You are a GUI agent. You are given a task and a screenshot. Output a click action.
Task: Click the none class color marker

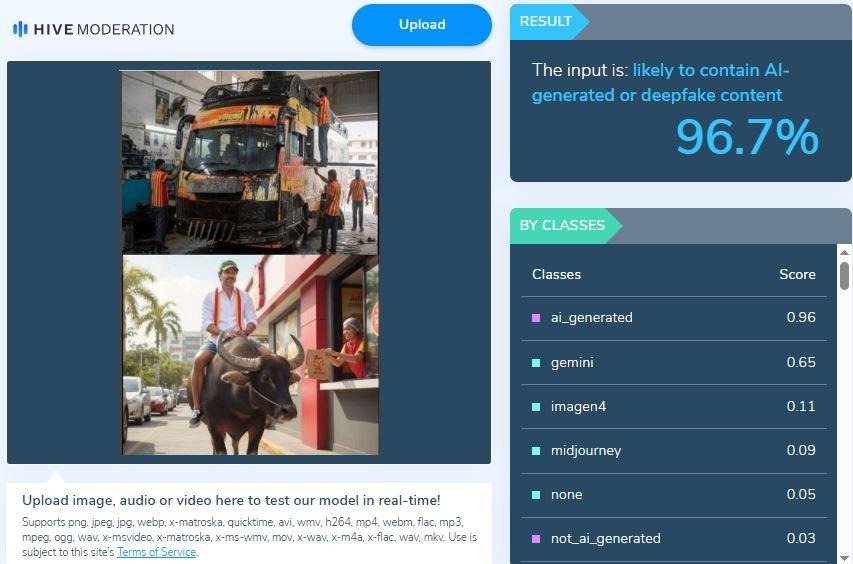pos(537,494)
